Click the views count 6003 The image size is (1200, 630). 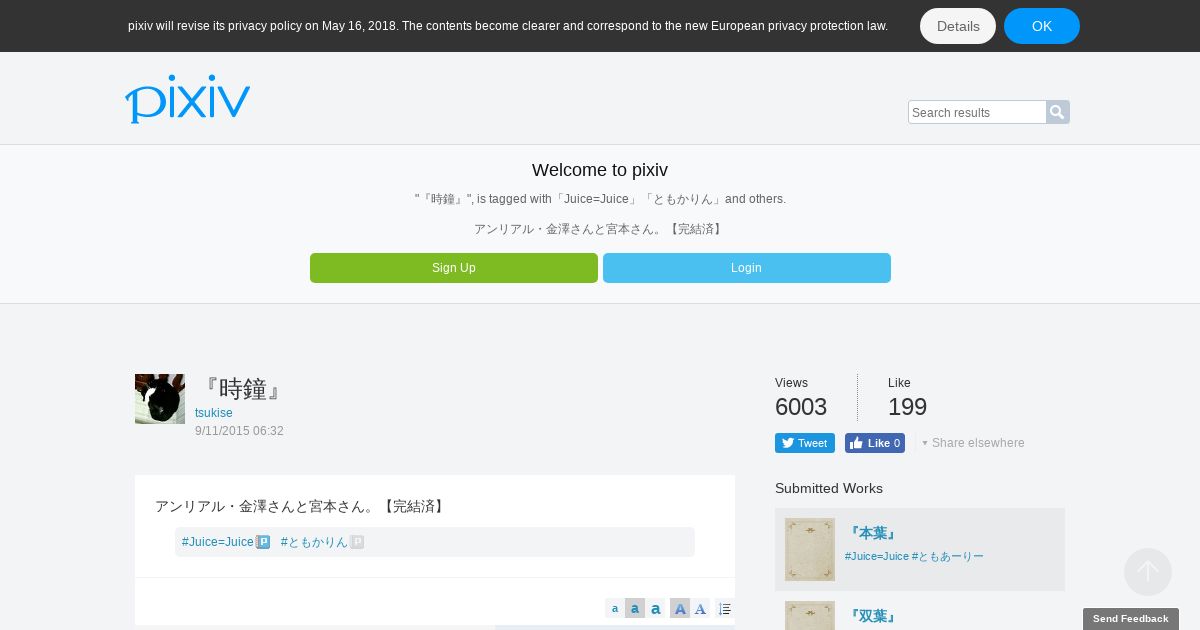coord(801,407)
